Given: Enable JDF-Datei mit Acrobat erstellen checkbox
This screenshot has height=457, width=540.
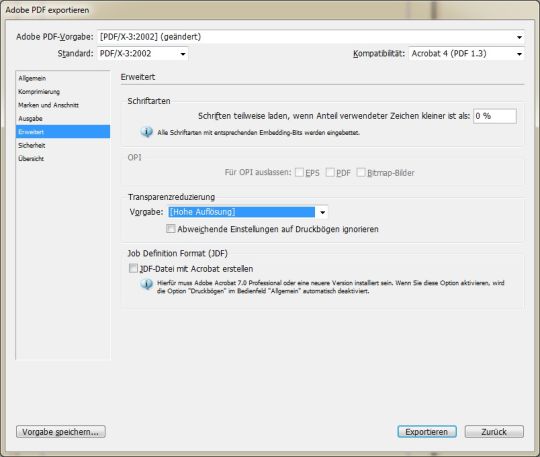Looking at the screenshot, I should [x=133, y=268].
